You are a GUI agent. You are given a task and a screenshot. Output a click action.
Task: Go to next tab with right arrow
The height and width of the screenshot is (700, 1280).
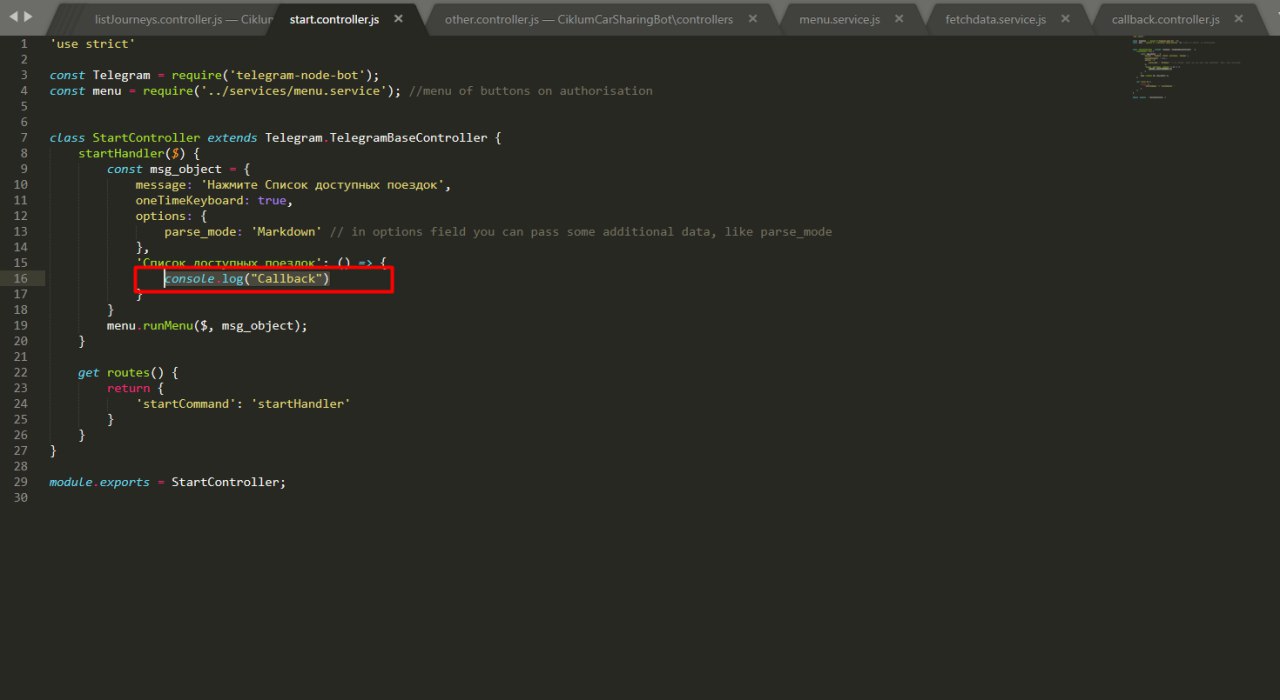tap(27, 17)
